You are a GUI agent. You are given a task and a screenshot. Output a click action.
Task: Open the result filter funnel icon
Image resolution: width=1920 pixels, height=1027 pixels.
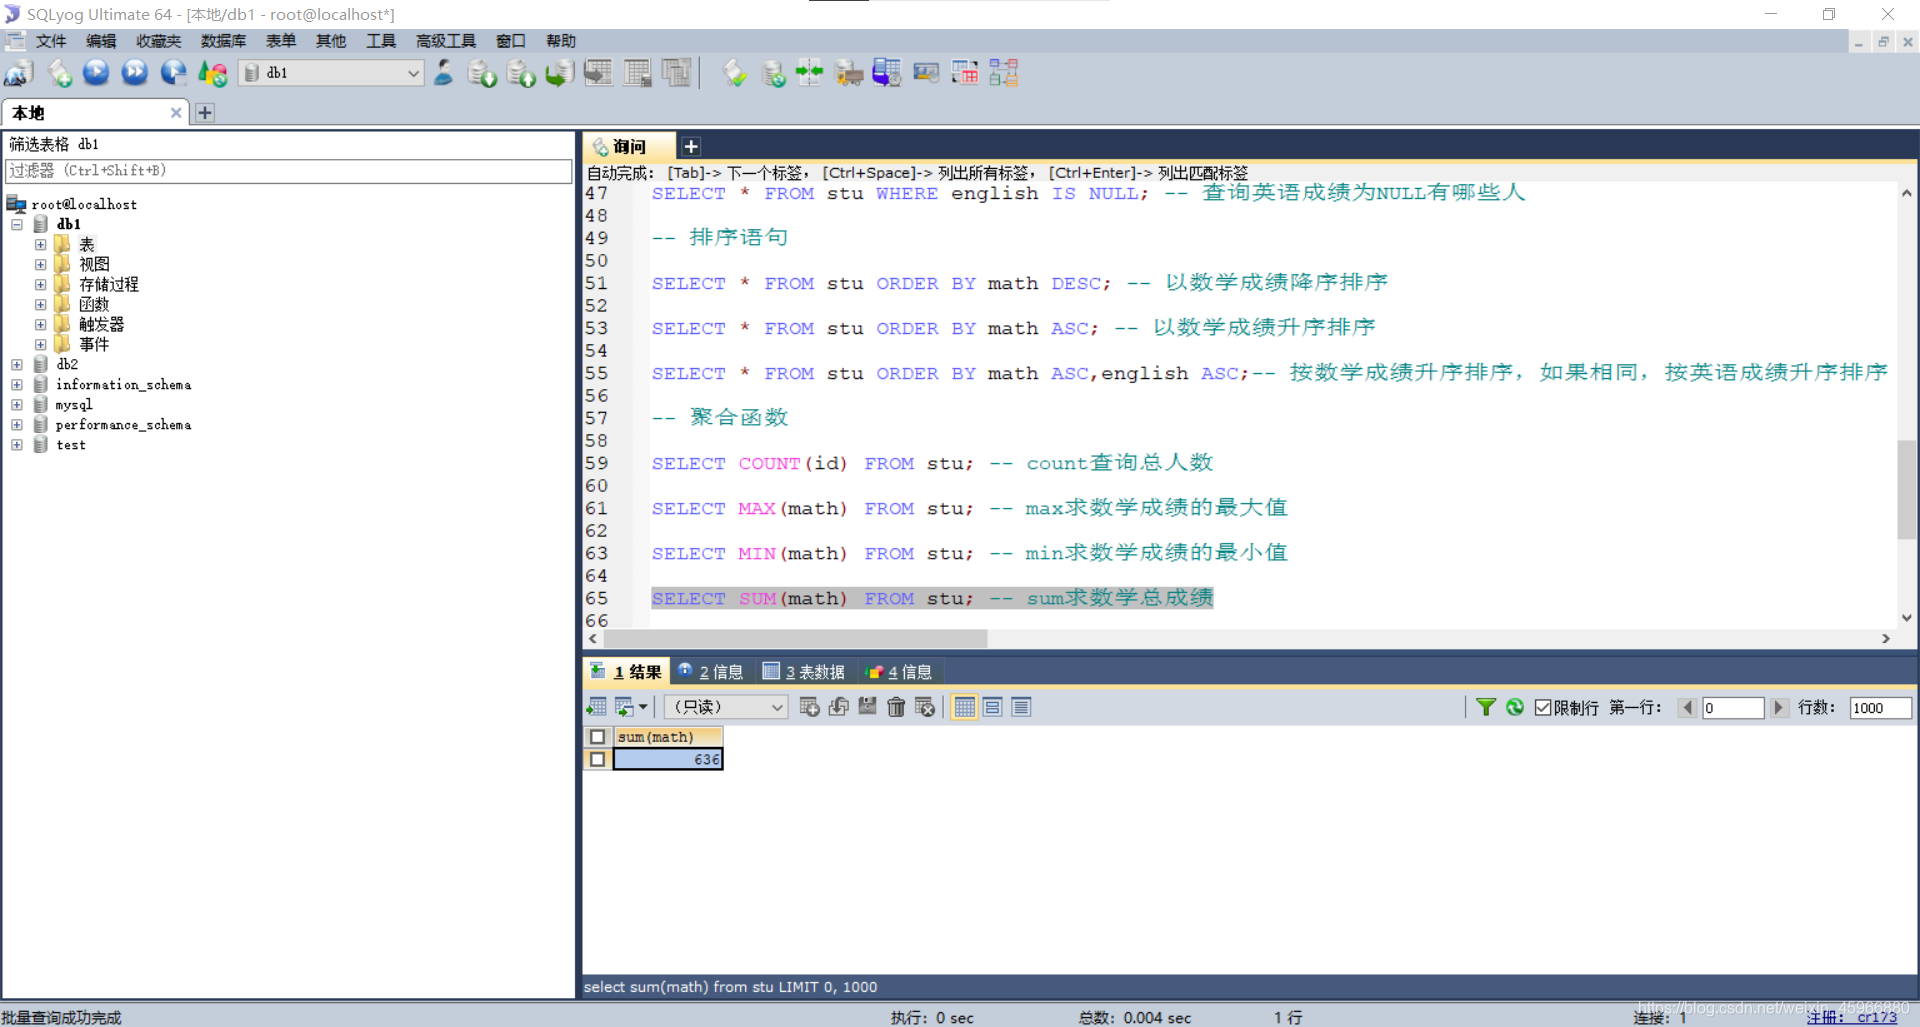(x=1486, y=707)
